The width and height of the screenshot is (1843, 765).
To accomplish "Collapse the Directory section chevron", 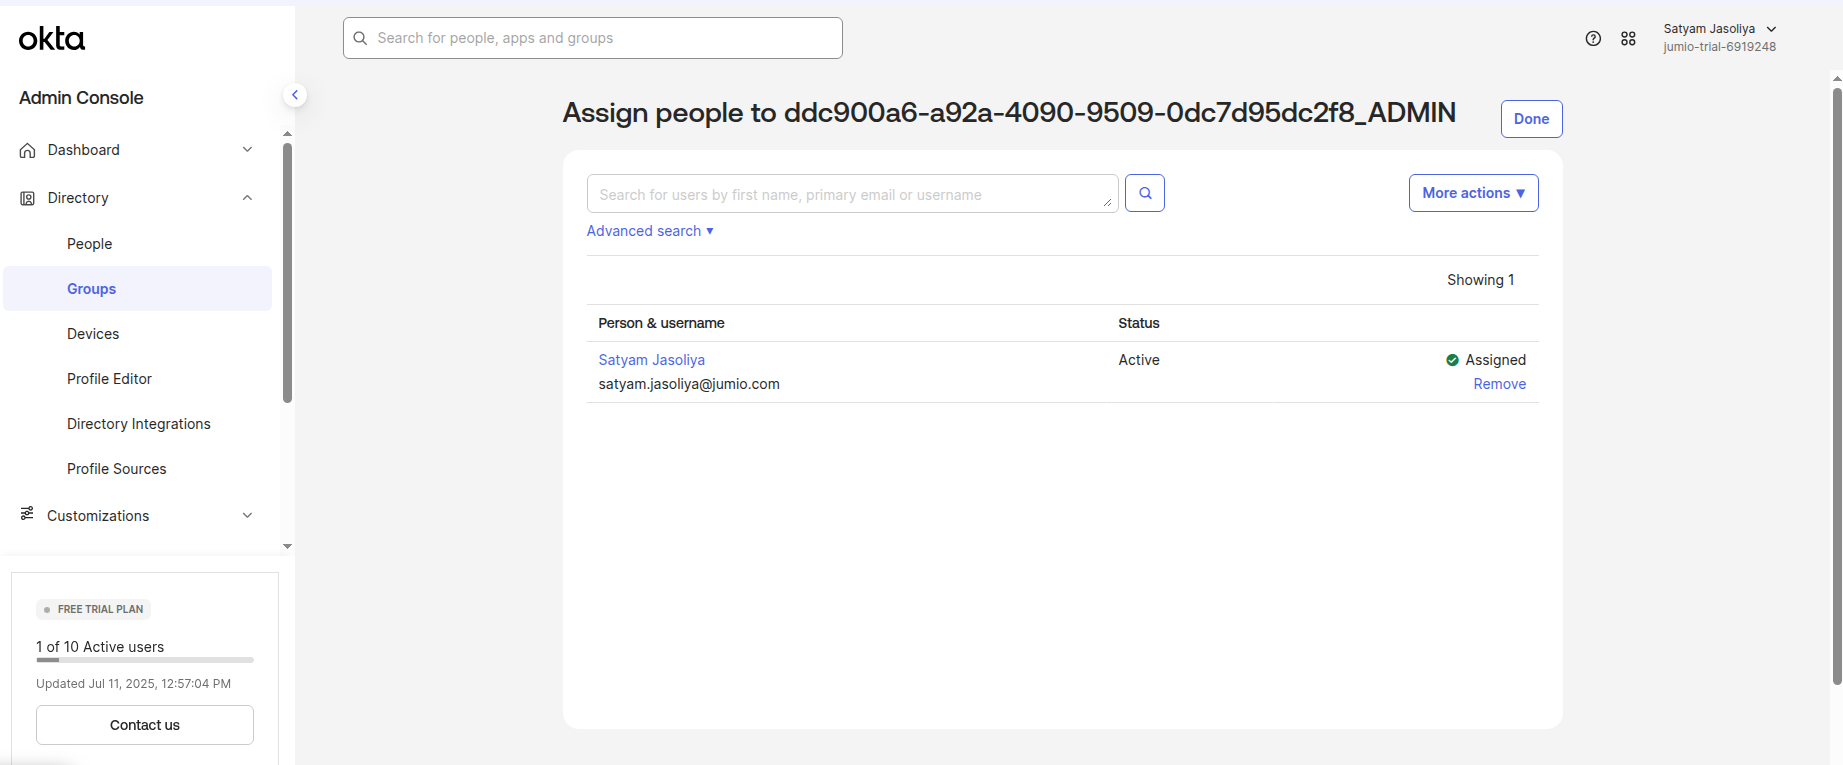I will 247,198.
